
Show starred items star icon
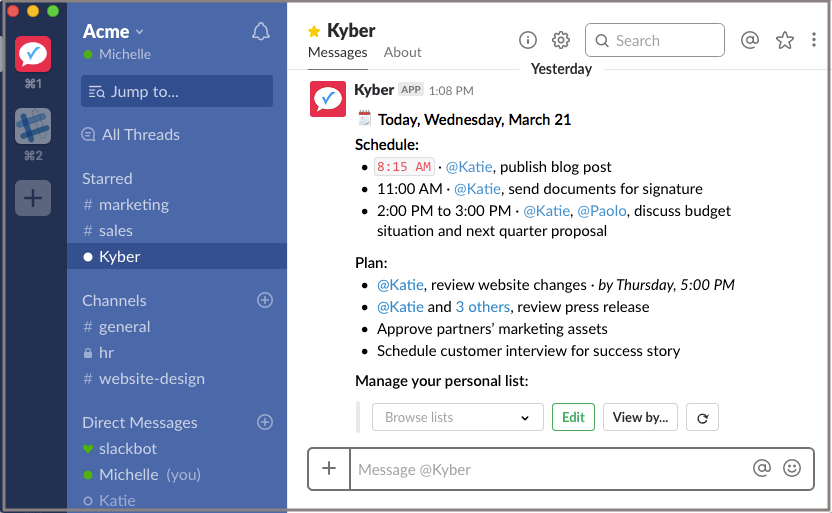point(785,40)
